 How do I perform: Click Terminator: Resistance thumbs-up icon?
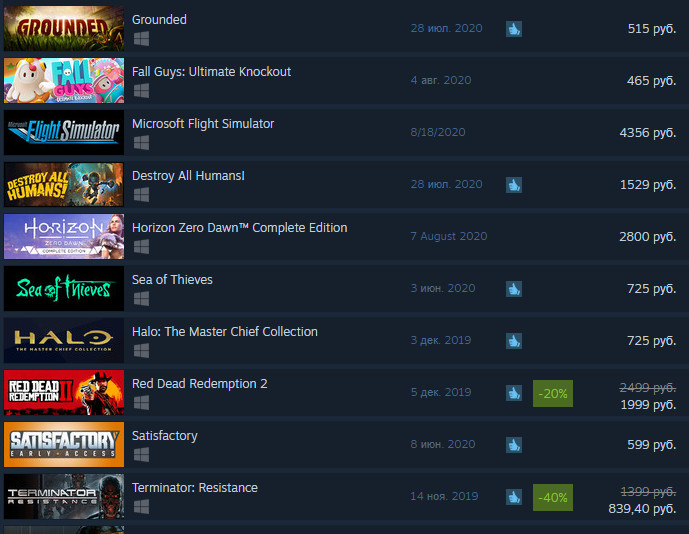(x=514, y=497)
